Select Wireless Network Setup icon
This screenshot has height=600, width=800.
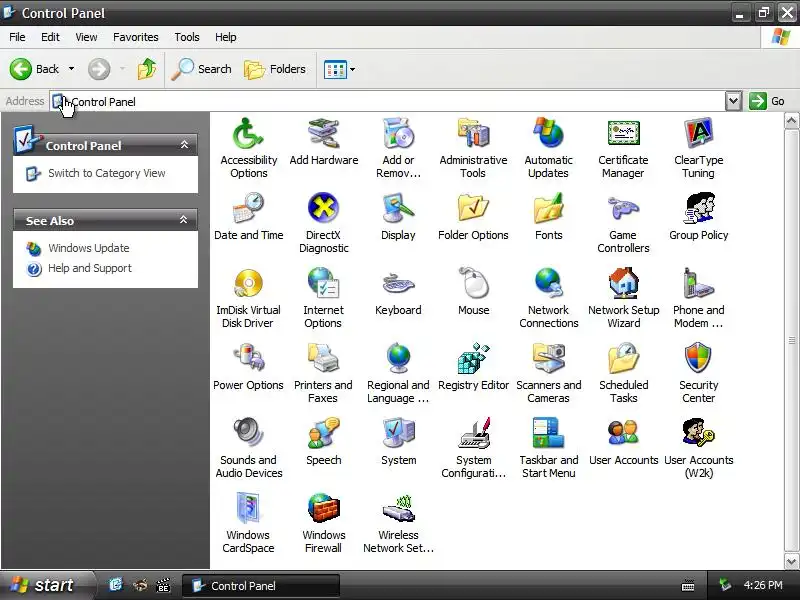click(x=398, y=508)
